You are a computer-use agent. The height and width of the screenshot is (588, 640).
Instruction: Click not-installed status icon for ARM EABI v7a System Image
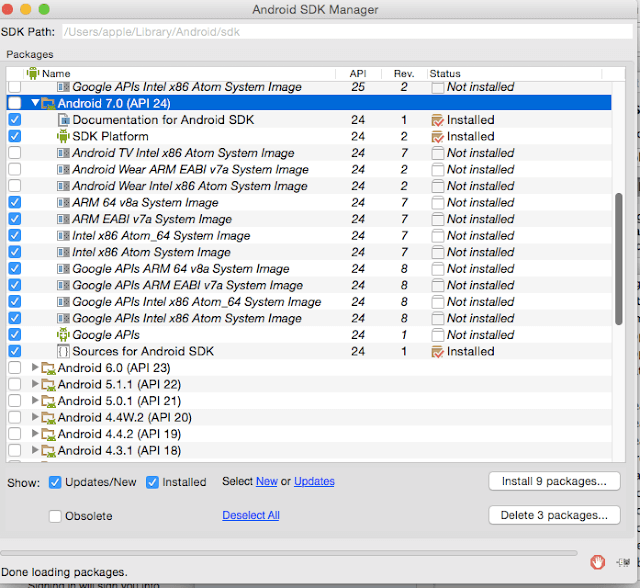point(438,219)
